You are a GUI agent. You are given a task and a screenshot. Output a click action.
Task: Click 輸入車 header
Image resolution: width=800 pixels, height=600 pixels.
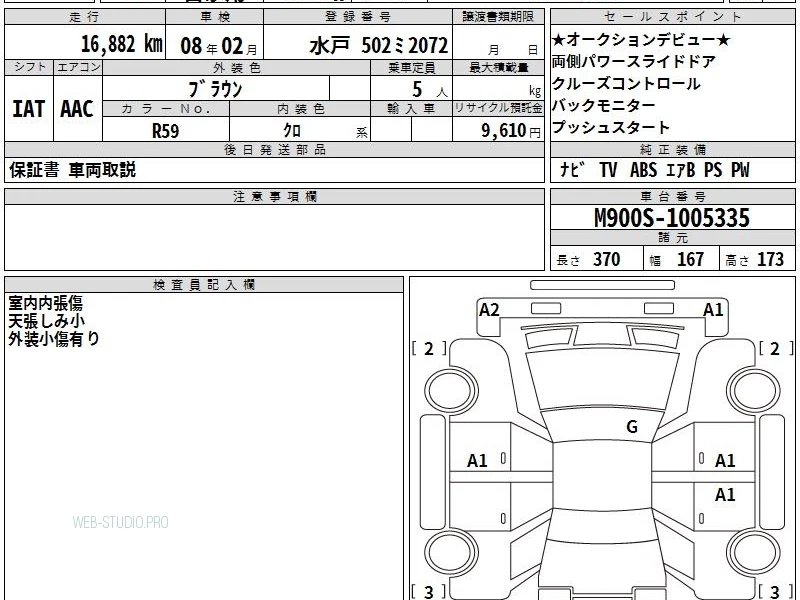coord(411,109)
